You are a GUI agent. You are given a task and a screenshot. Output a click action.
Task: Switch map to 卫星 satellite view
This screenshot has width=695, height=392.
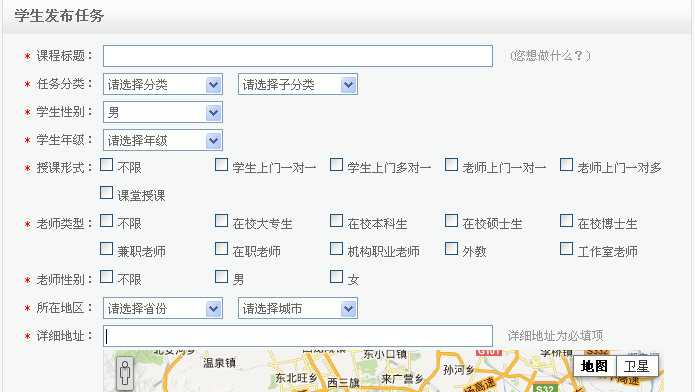tap(637, 366)
